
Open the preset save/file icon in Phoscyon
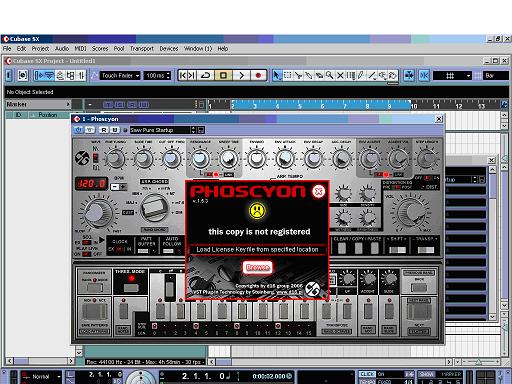[201, 130]
